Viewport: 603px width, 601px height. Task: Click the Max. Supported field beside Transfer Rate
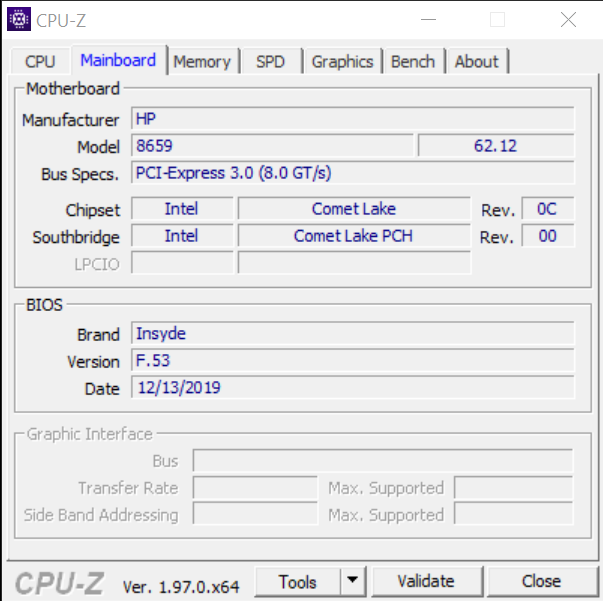(514, 488)
